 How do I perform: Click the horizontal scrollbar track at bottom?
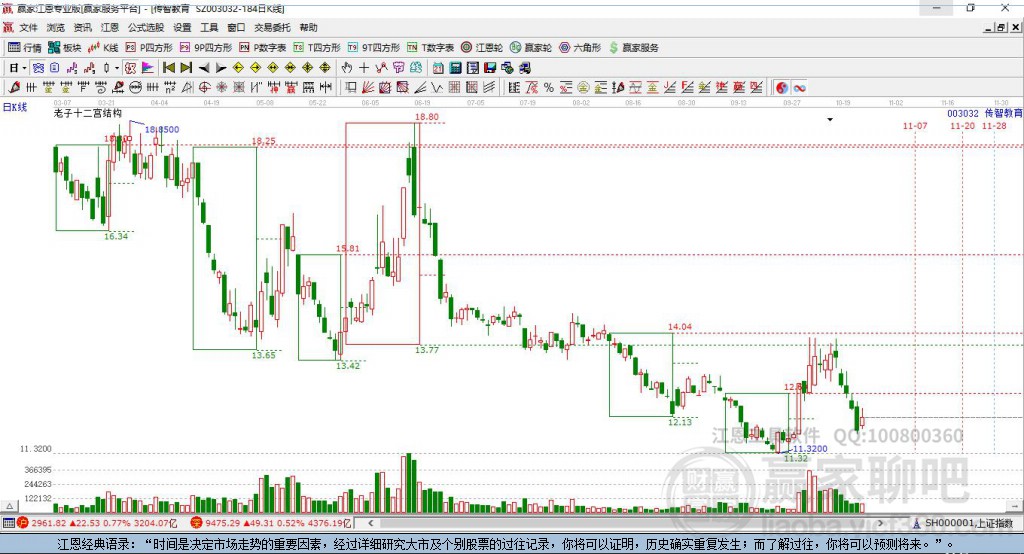625,523
